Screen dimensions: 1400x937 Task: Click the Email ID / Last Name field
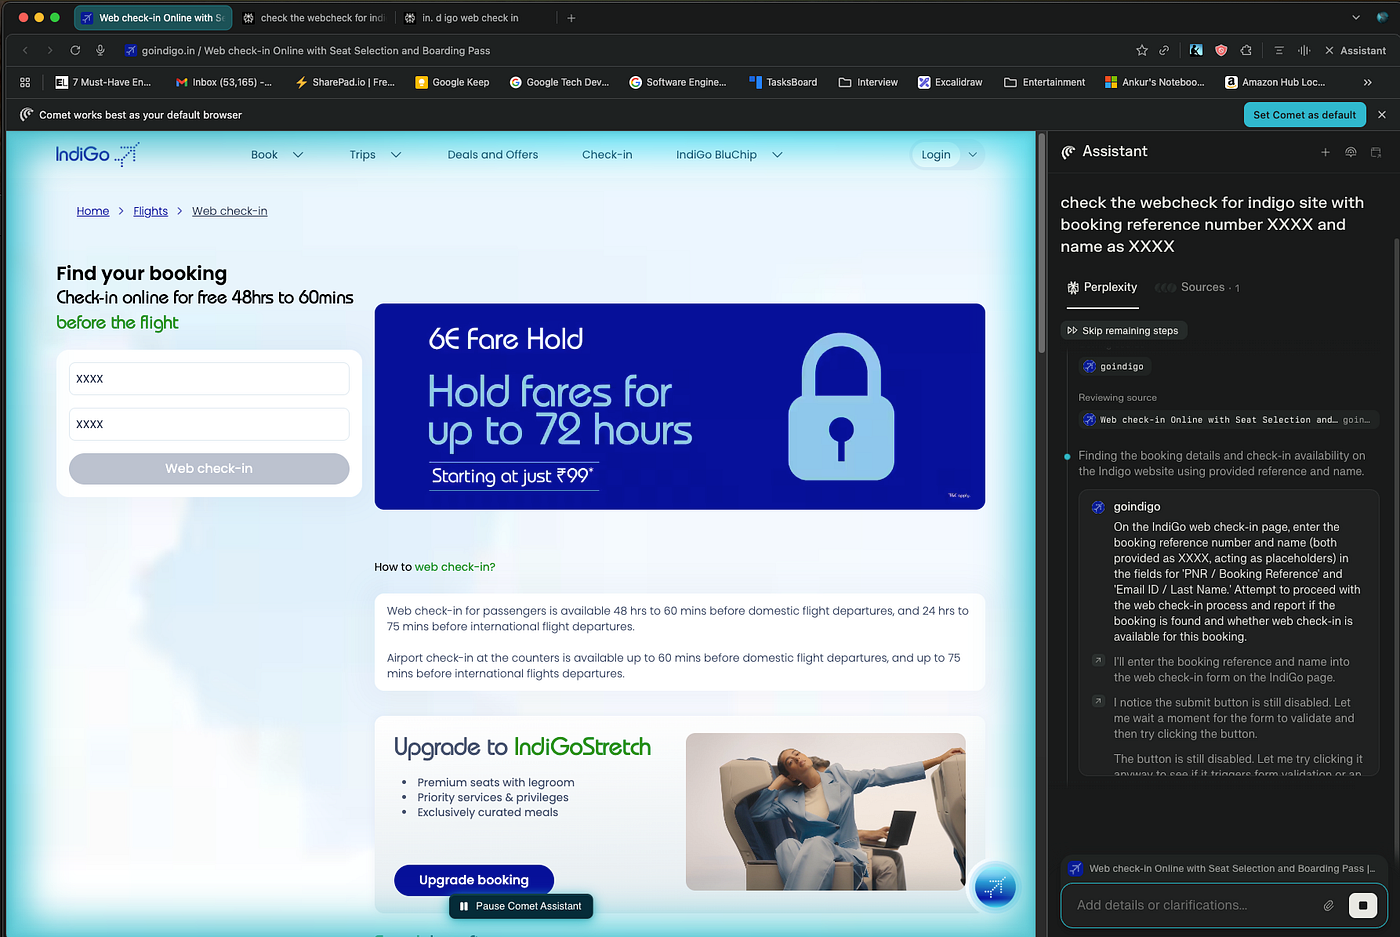[209, 424]
